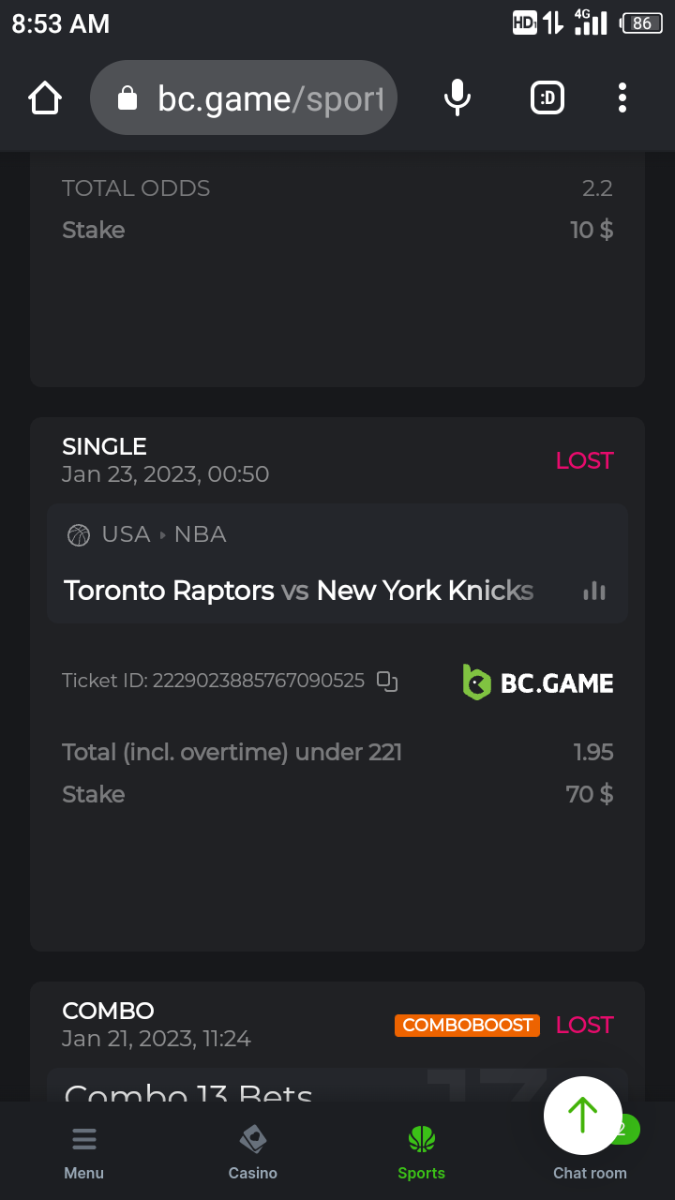This screenshot has height=1200, width=675.
Task: Copy the Ticket ID number
Action: click(x=387, y=681)
